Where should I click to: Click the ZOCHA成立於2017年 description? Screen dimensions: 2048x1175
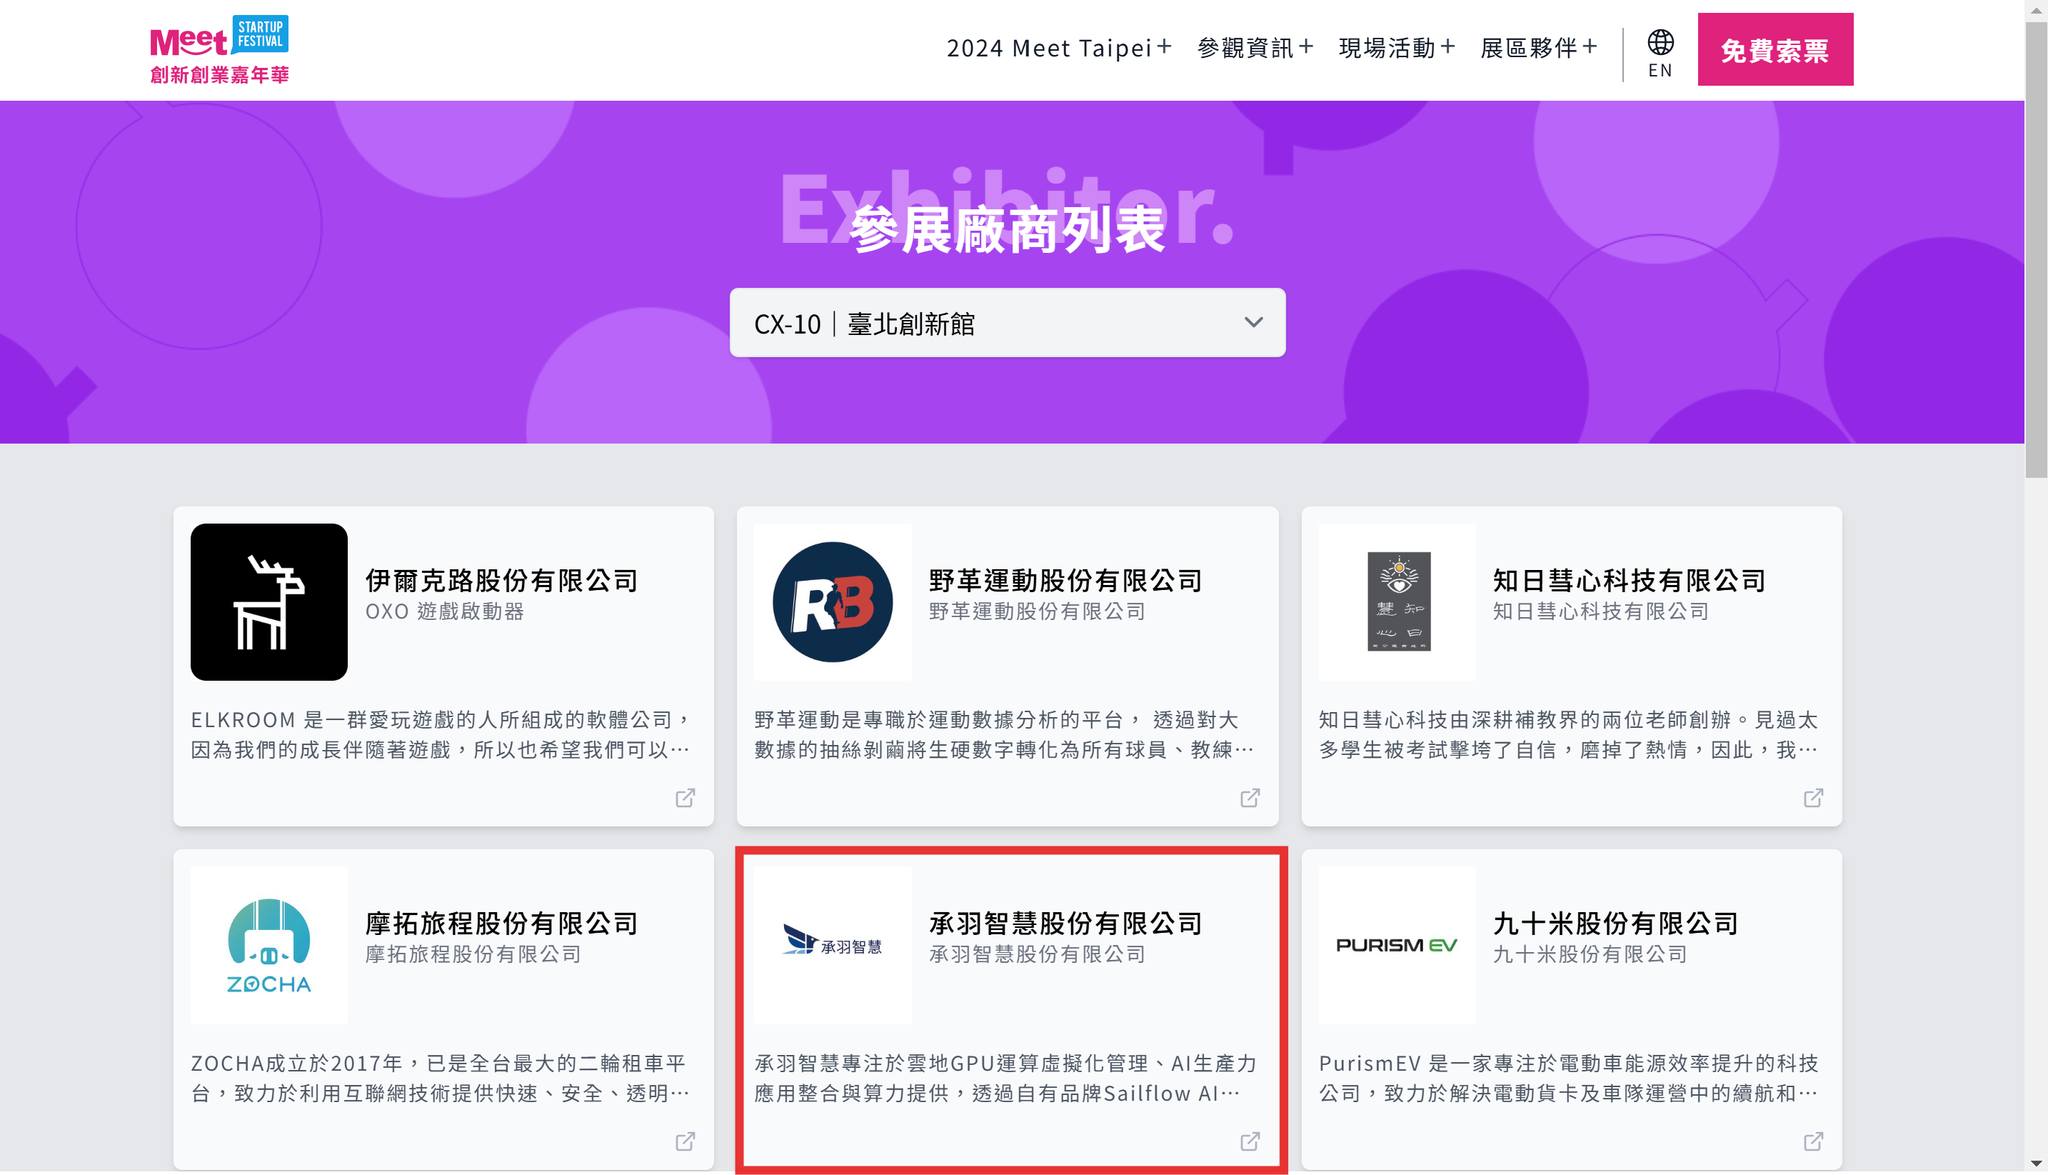click(441, 1078)
